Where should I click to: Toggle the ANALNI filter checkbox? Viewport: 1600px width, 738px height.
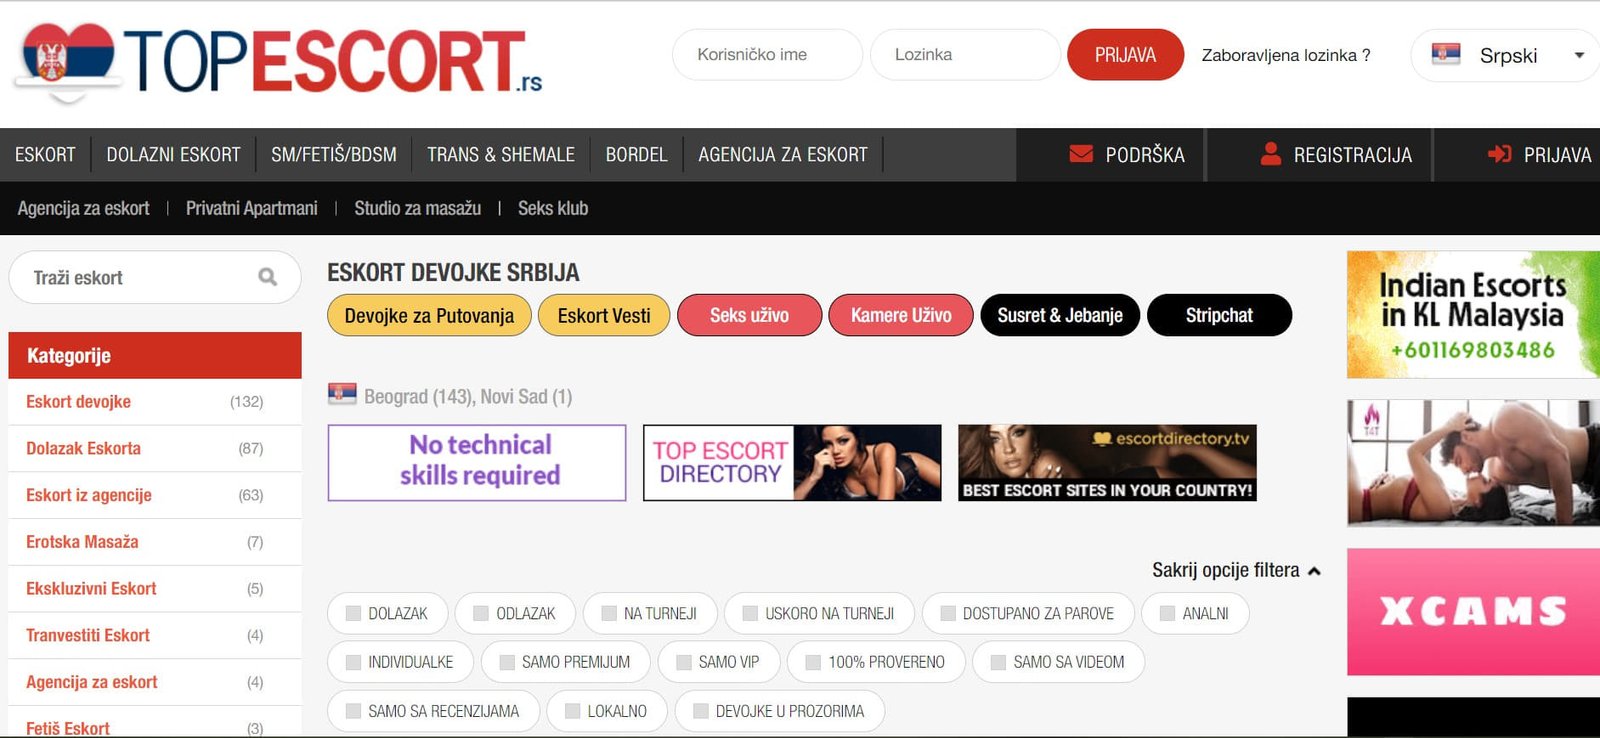tap(1167, 613)
